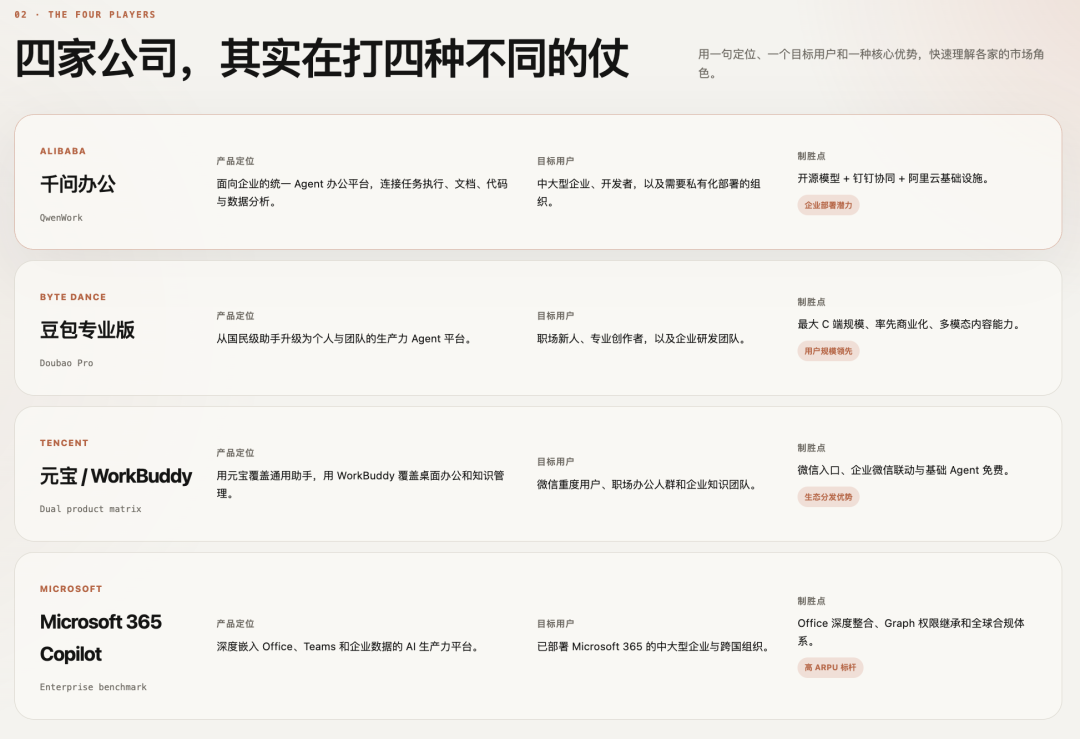Image resolution: width=1080 pixels, height=739 pixels.
Task: Click the QwenWork subtitle
Action: [x=61, y=218]
